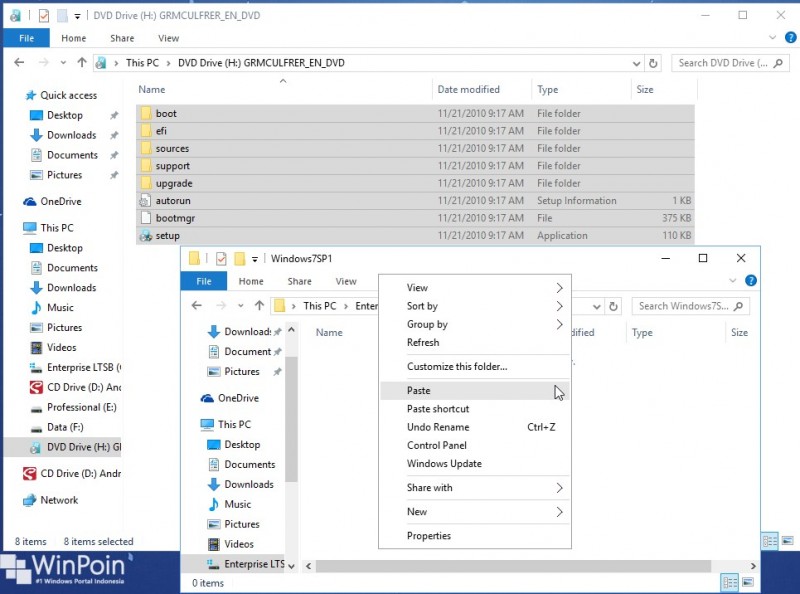800x594 pixels.
Task: Click Windows Update in the context menu
Action: click(x=475, y=464)
